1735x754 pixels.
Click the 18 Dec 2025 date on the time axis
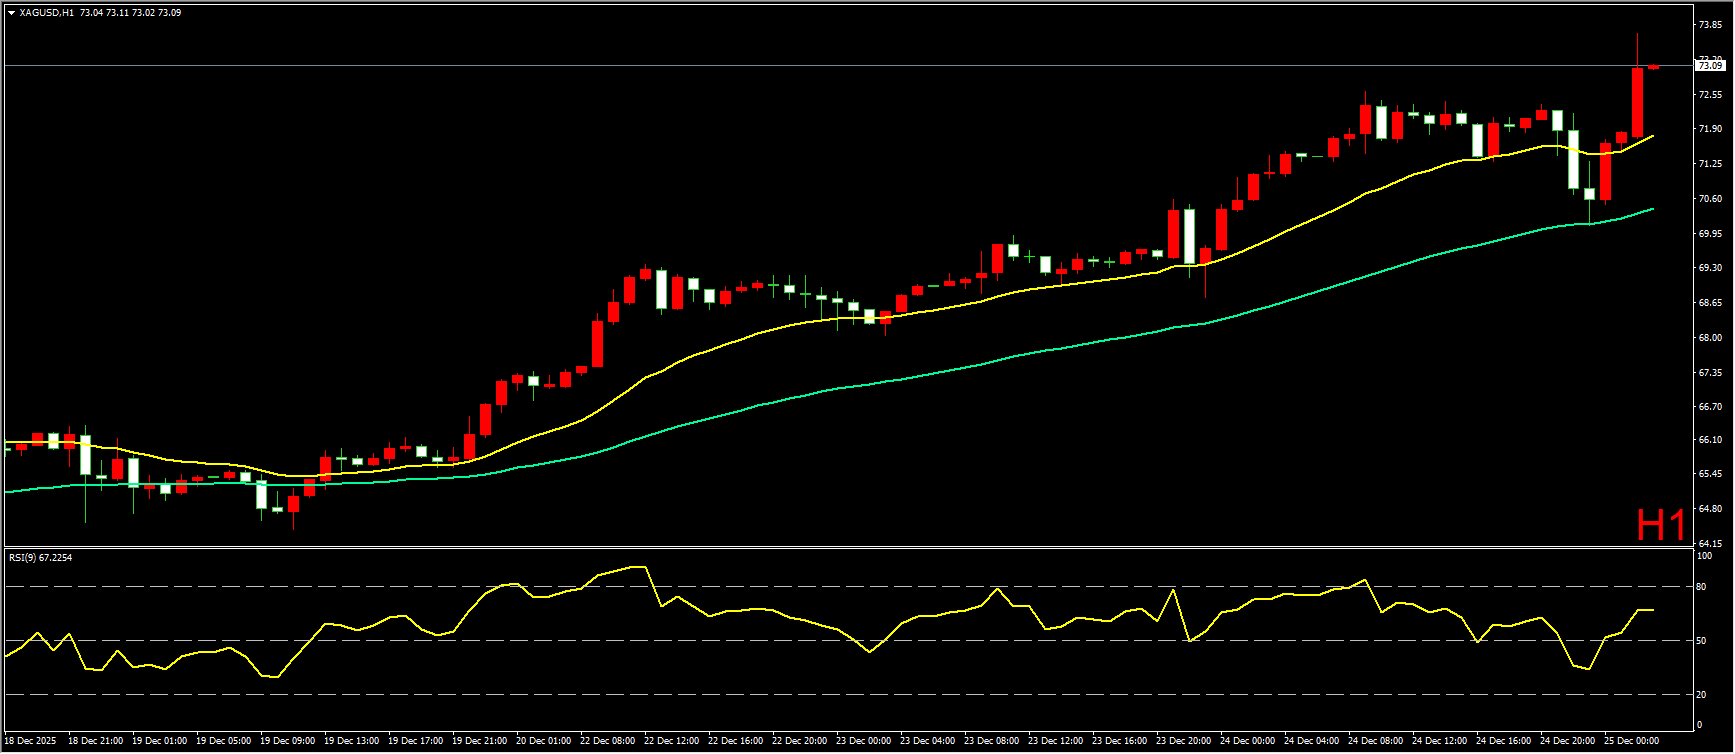click(31, 741)
